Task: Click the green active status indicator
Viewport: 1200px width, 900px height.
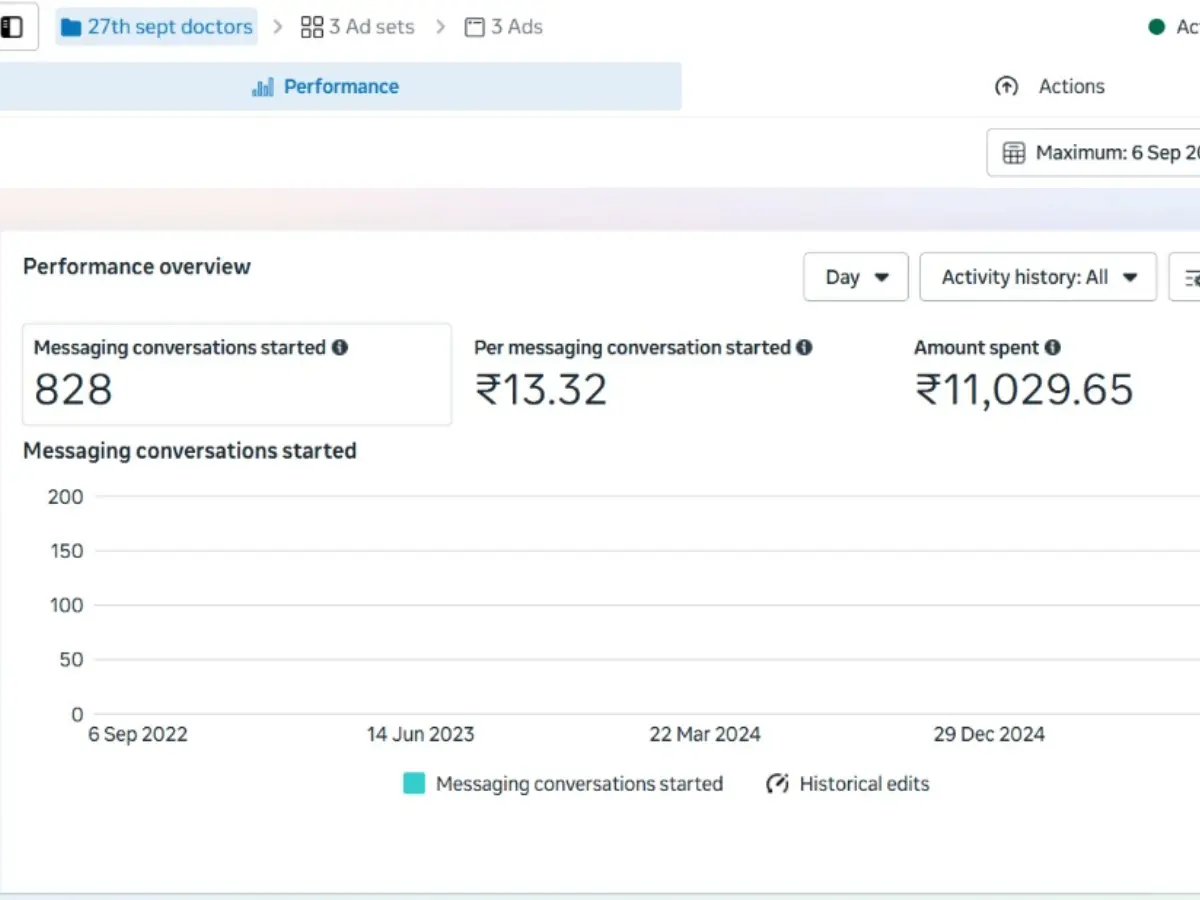Action: tap(1157, 27)
